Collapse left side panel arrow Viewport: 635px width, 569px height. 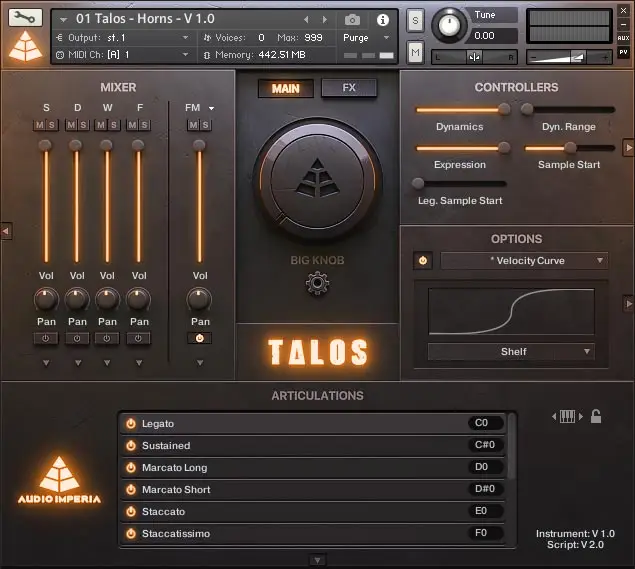point(6,231)
